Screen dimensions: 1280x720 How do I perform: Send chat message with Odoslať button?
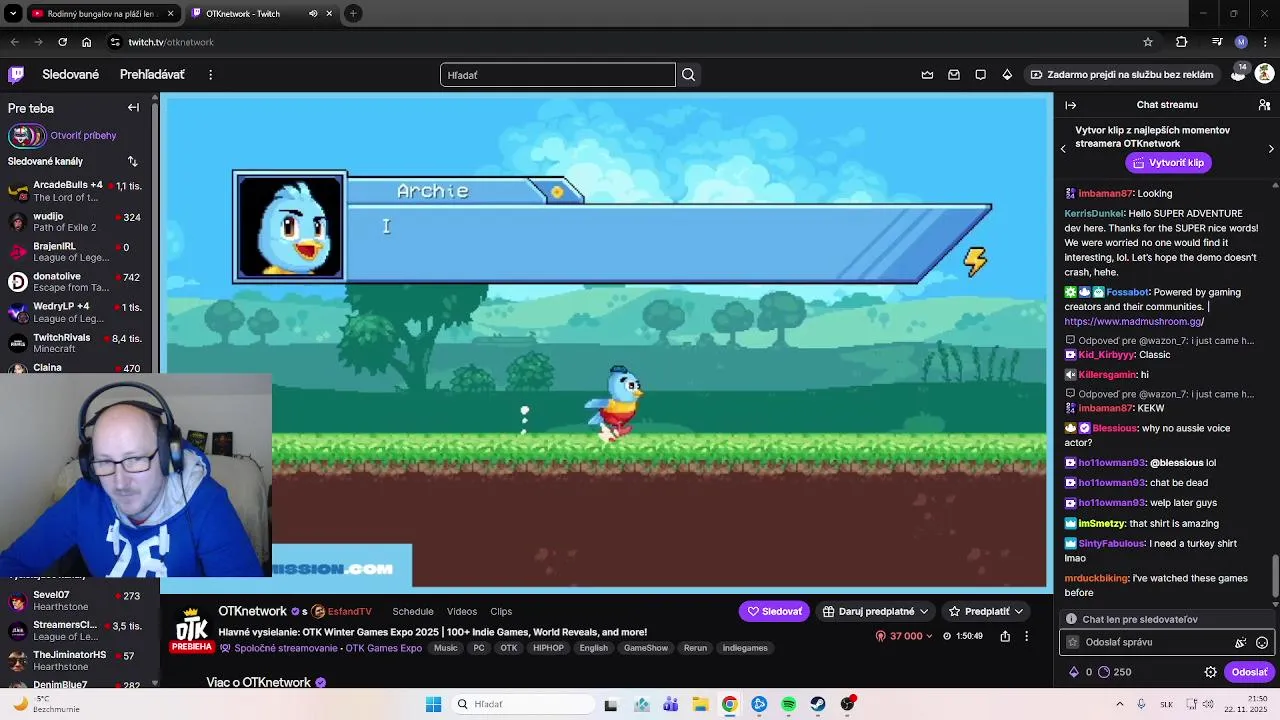click(x=1249, y=672)
